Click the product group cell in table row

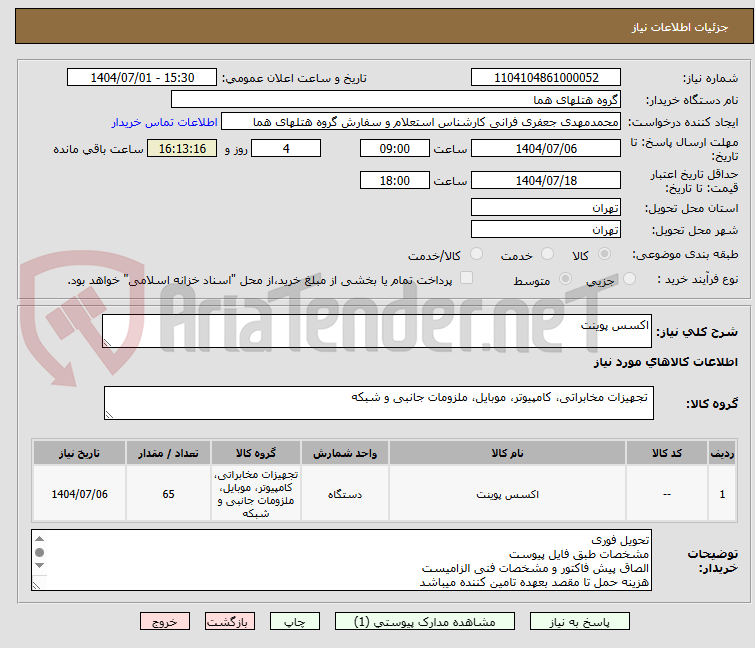click(256, 494)
